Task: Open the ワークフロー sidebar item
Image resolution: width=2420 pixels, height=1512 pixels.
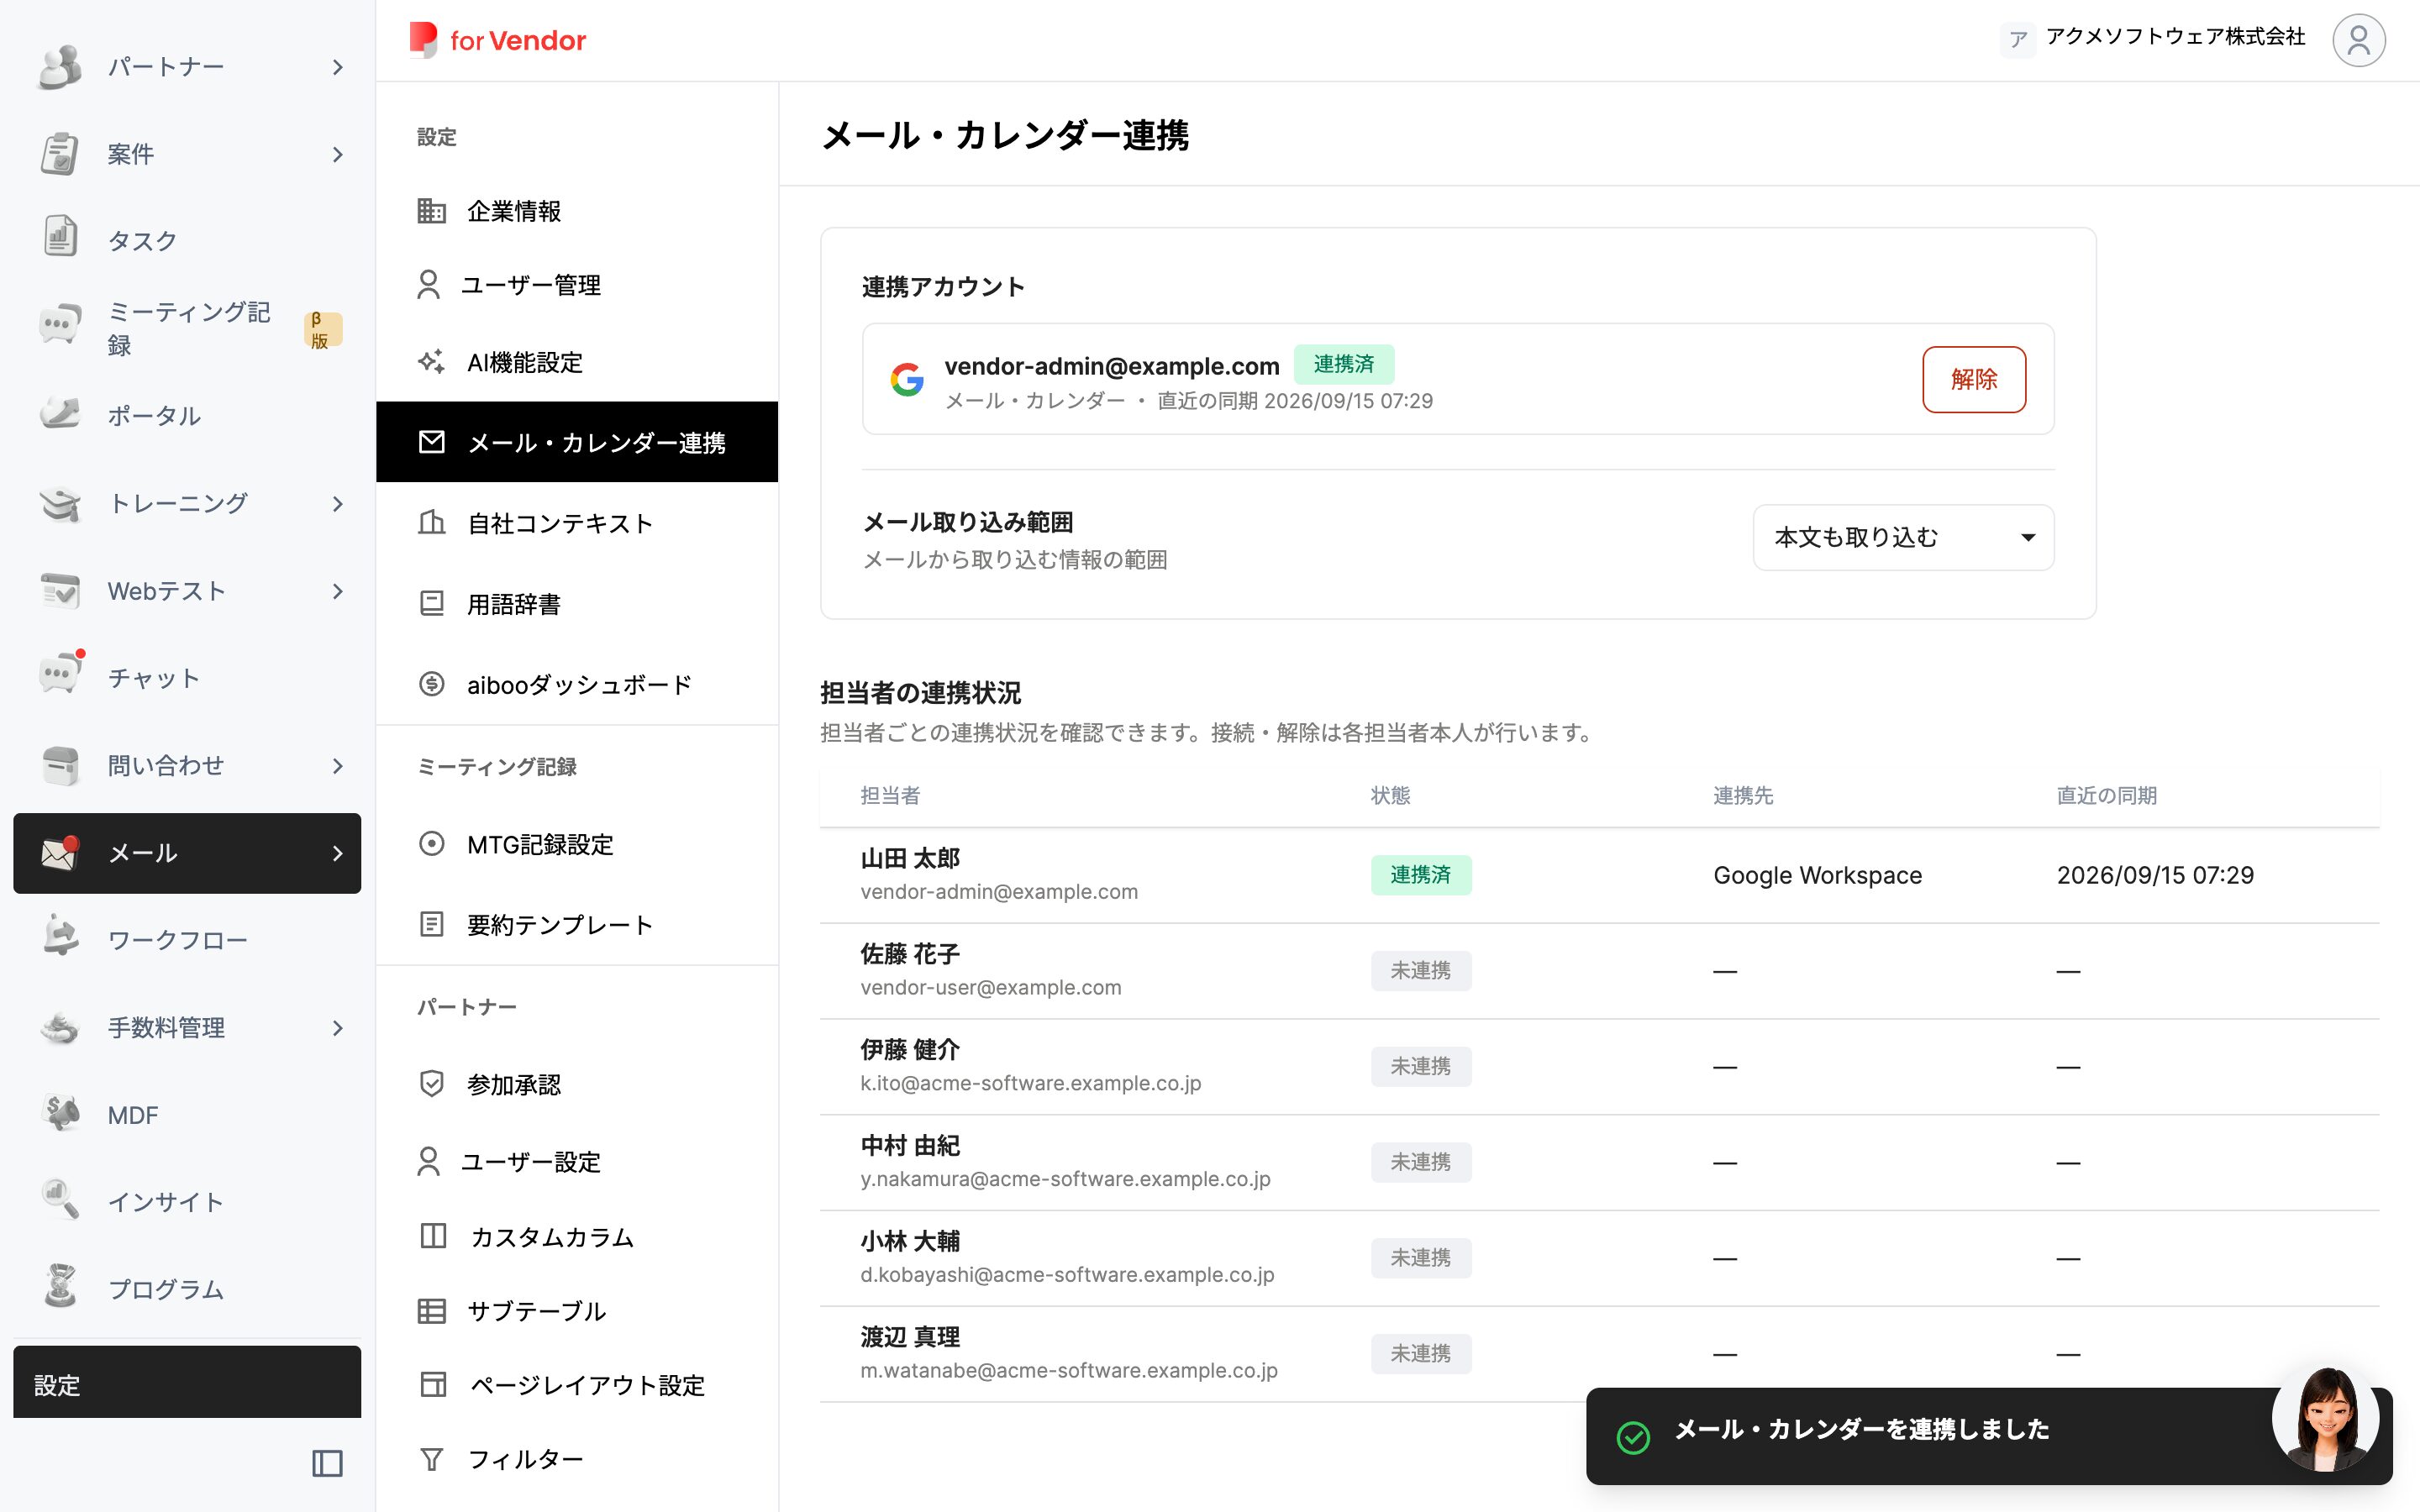Action: point(187,939)
